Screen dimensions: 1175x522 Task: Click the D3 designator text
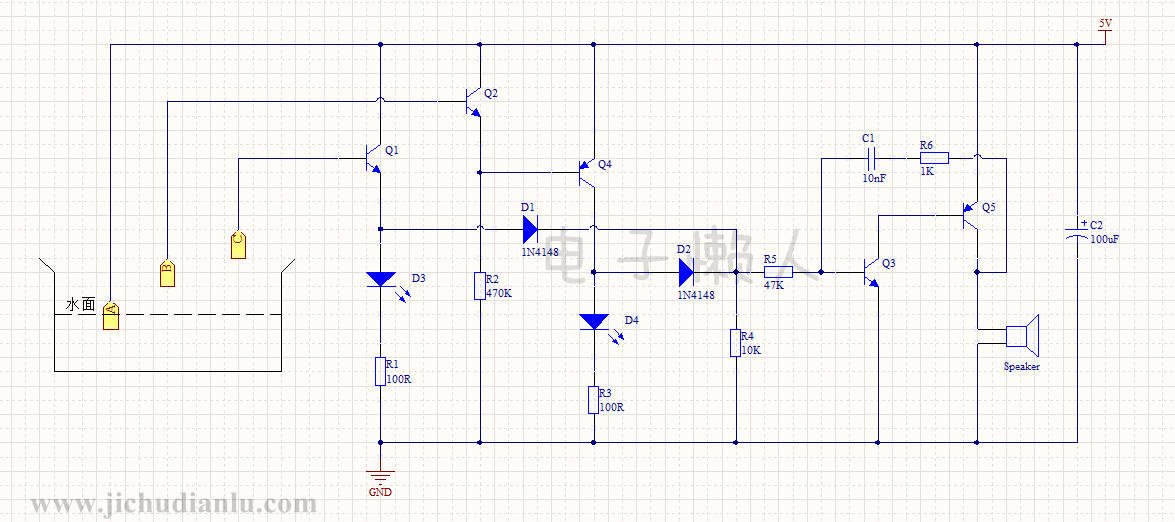[419, 278]
